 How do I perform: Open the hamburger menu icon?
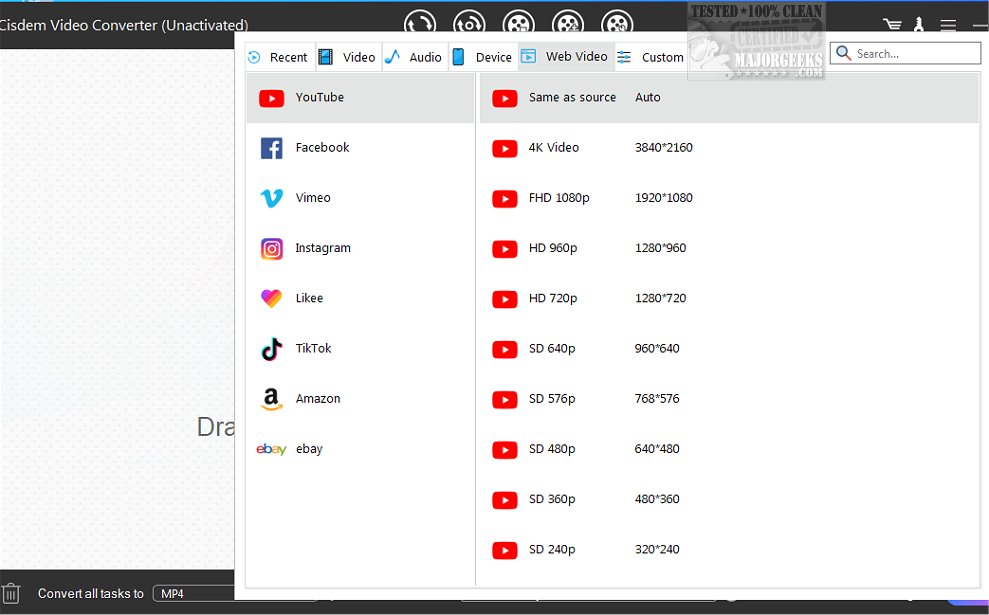[x=948, y=25]
